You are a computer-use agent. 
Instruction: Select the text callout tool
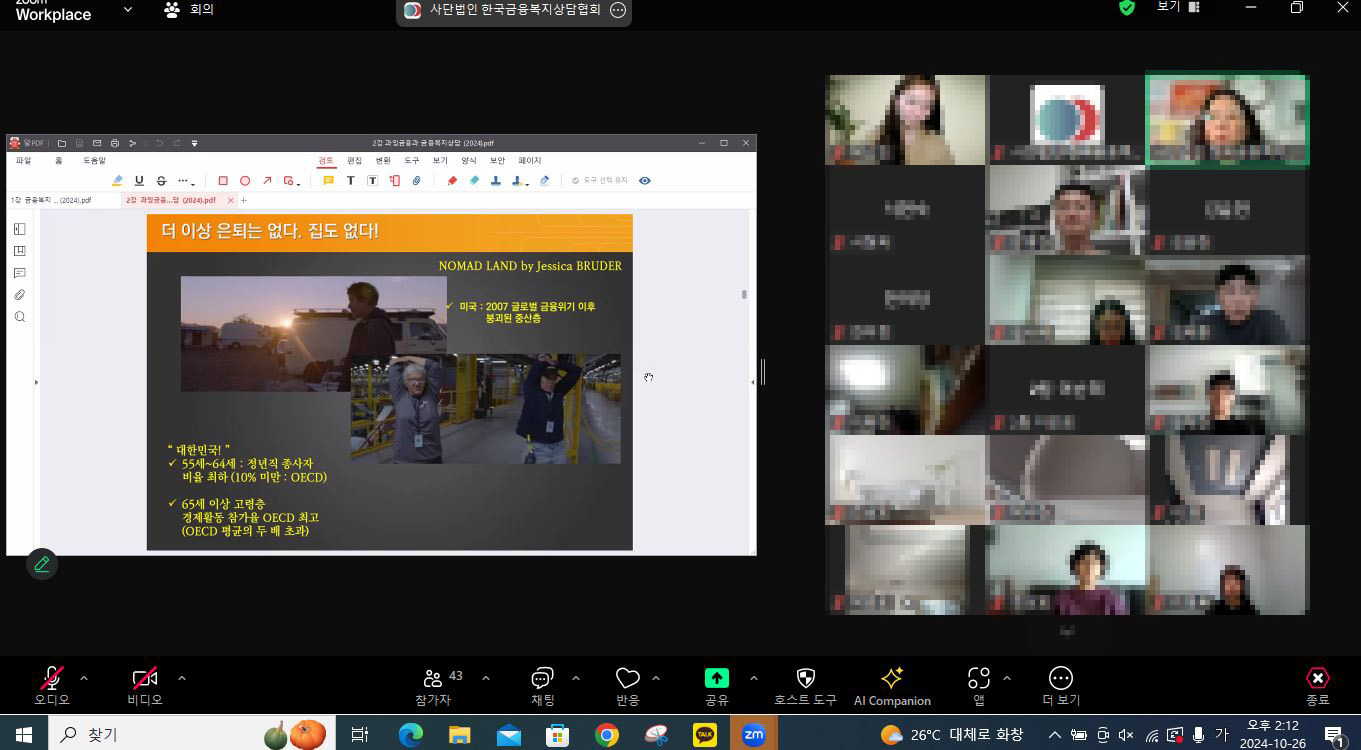394,181
